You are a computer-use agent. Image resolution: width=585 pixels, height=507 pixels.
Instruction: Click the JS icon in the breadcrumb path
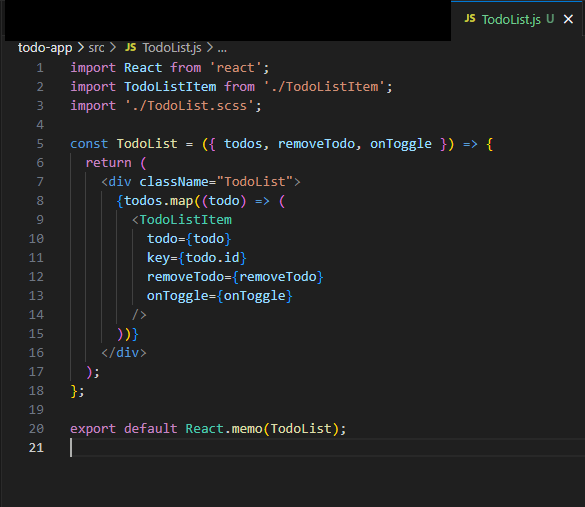(131, 47)
